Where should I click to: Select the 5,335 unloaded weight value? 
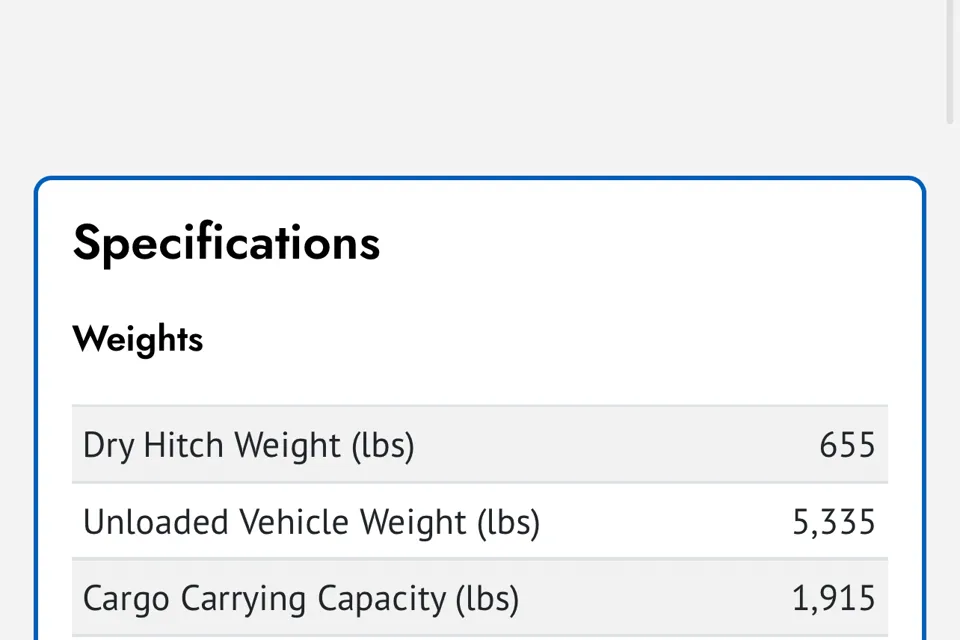tap(834, 522)
